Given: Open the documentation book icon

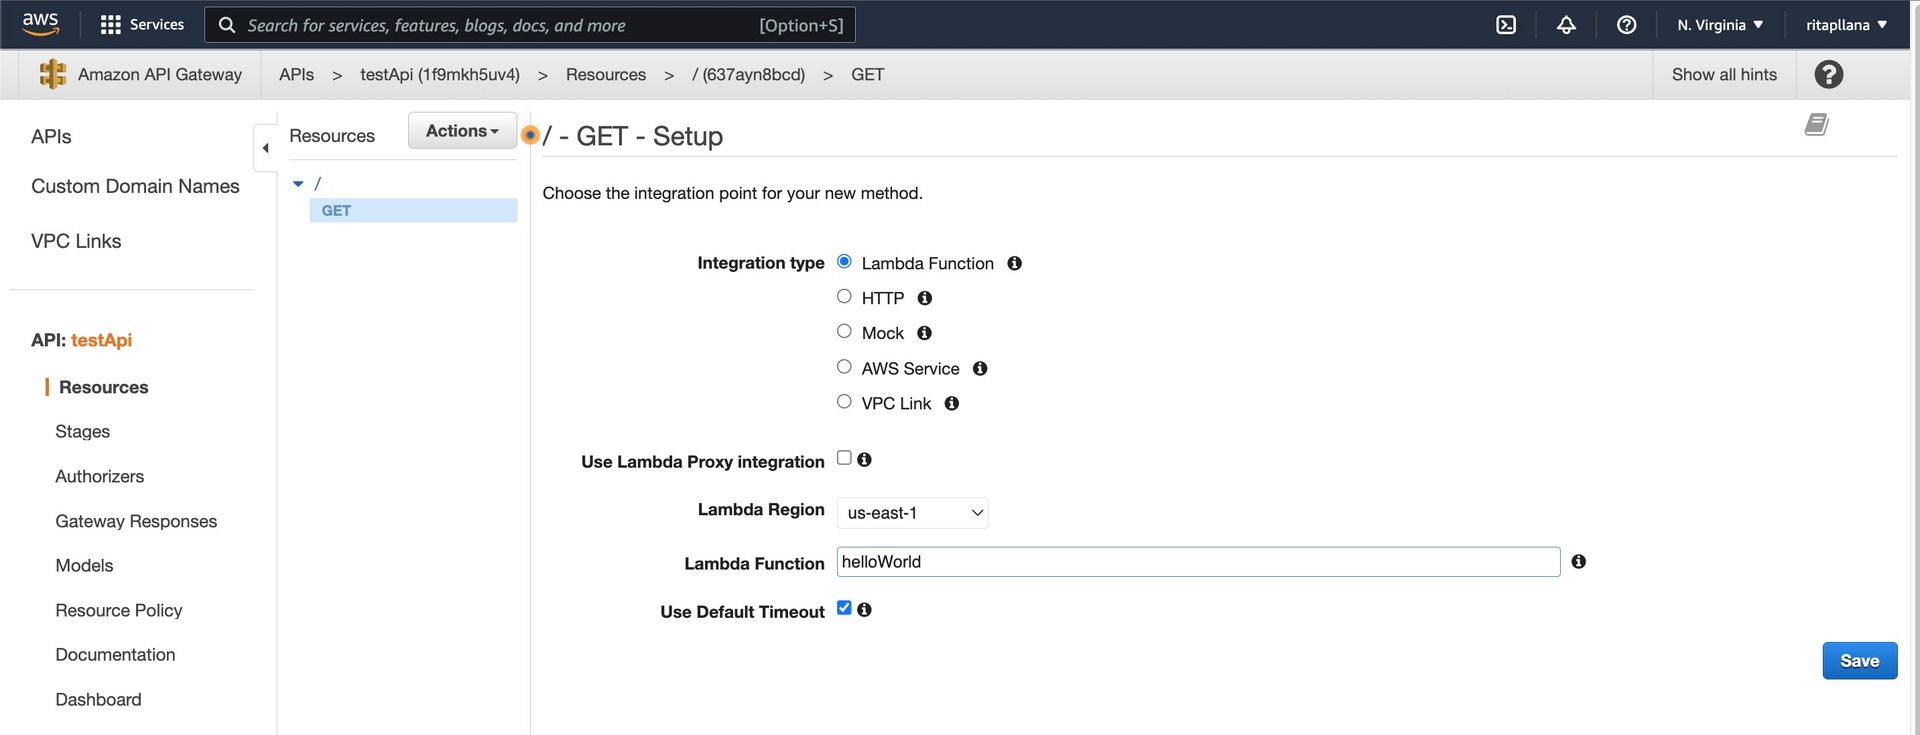Looking at the screenshot, I should tap(1816, 125).
